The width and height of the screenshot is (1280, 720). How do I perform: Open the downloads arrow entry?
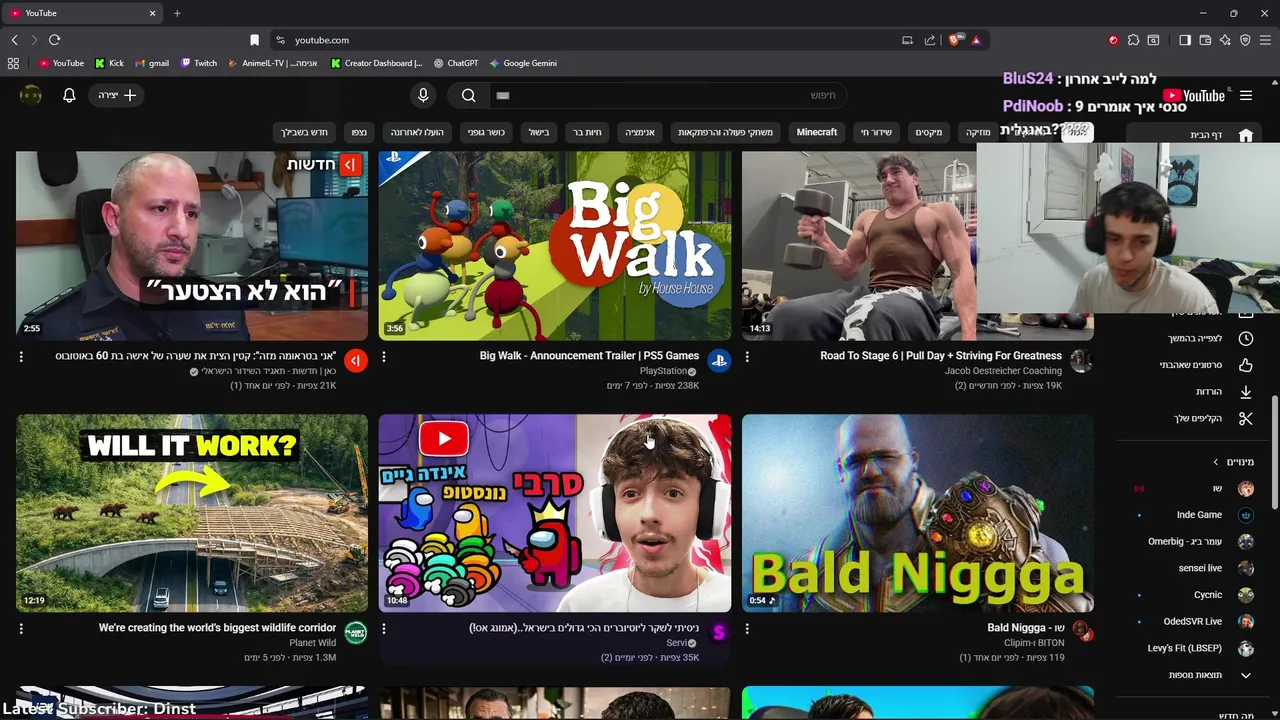pyautogui.click(x=1246, y=392)
